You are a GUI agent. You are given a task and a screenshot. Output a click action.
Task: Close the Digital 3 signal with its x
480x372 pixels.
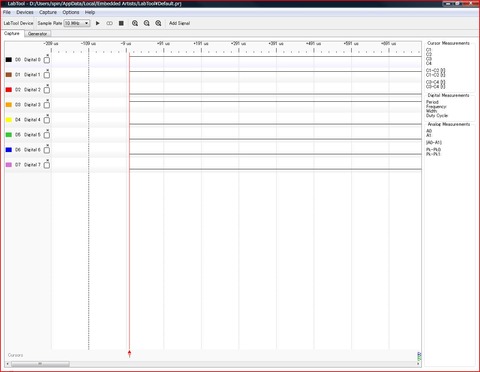click(x=48, y=100)
